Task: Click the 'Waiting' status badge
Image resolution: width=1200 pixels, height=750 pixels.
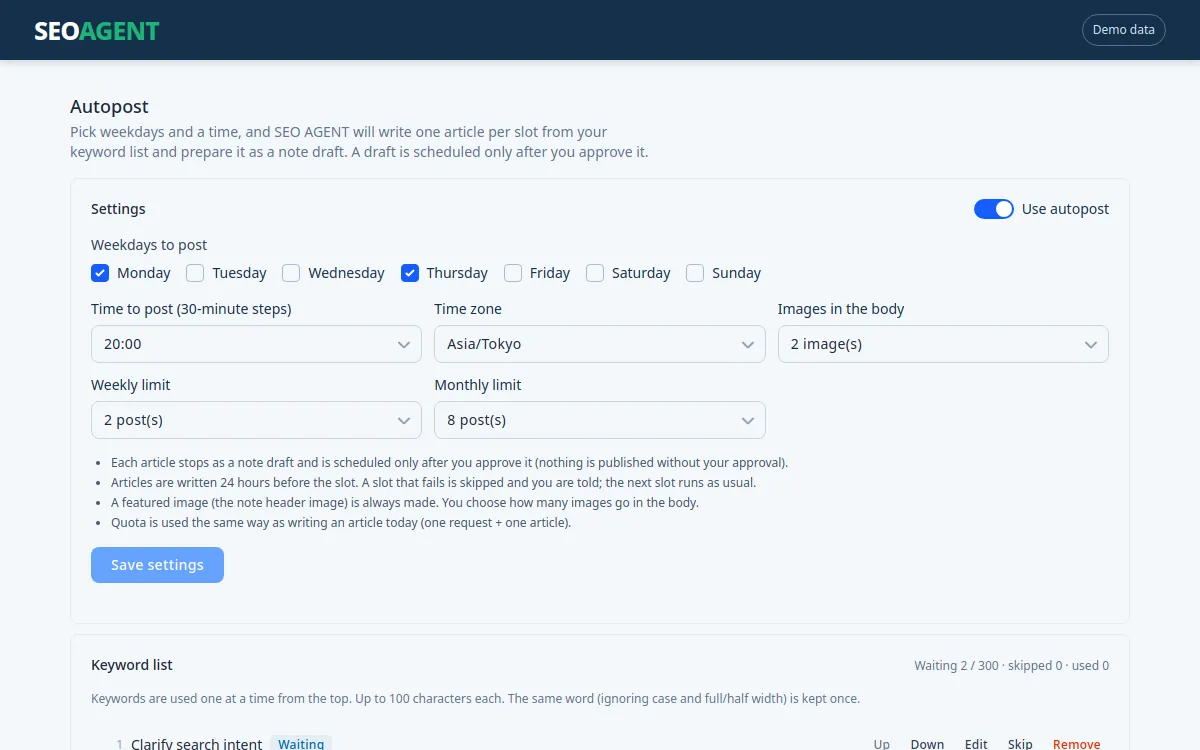Action: (301, 744)
